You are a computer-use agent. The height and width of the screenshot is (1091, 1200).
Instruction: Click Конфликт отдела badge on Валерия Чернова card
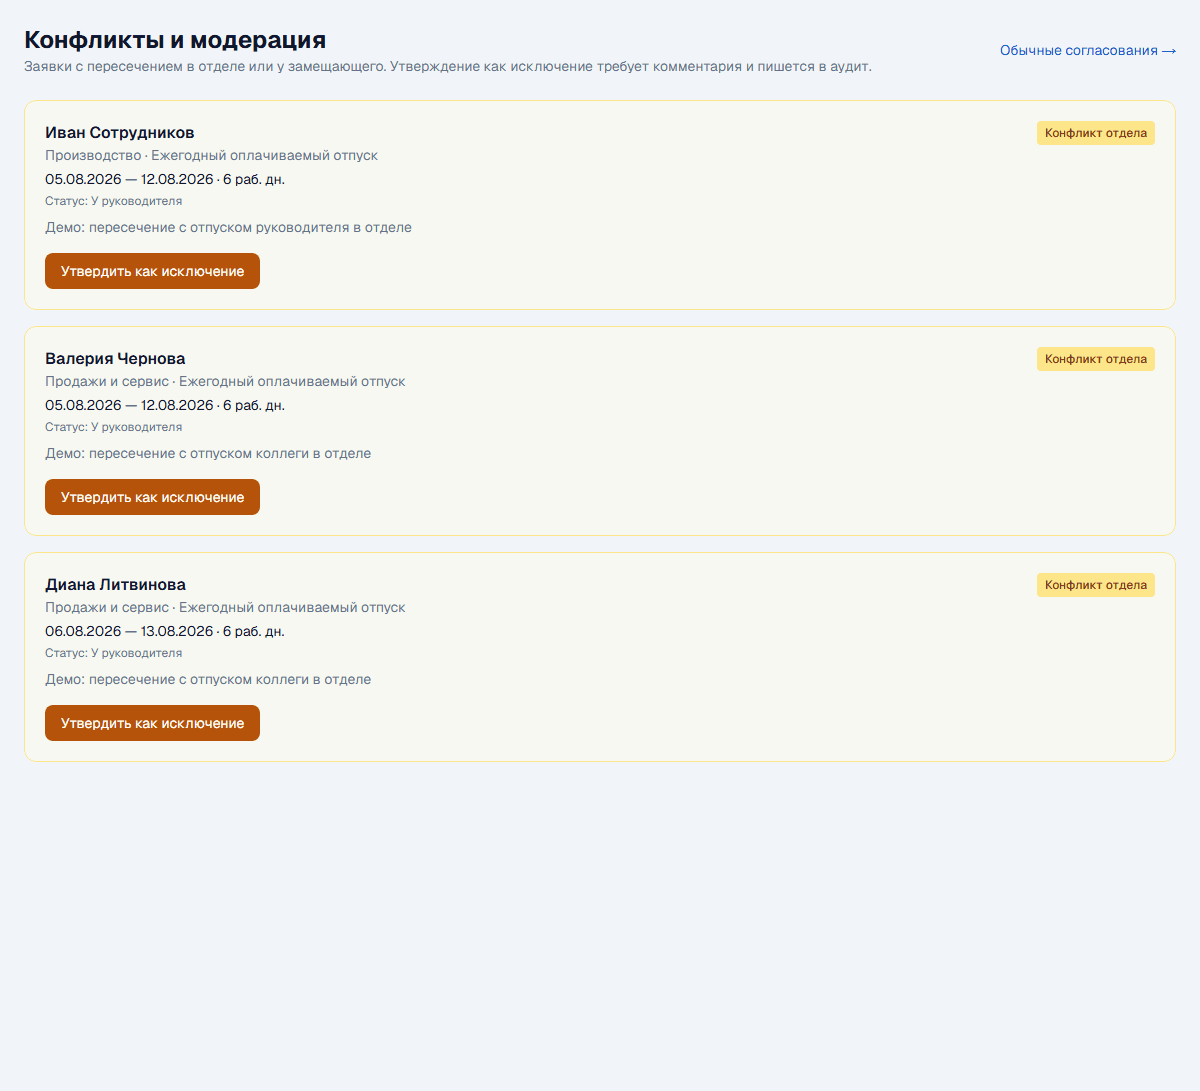tap(1096, 359)
